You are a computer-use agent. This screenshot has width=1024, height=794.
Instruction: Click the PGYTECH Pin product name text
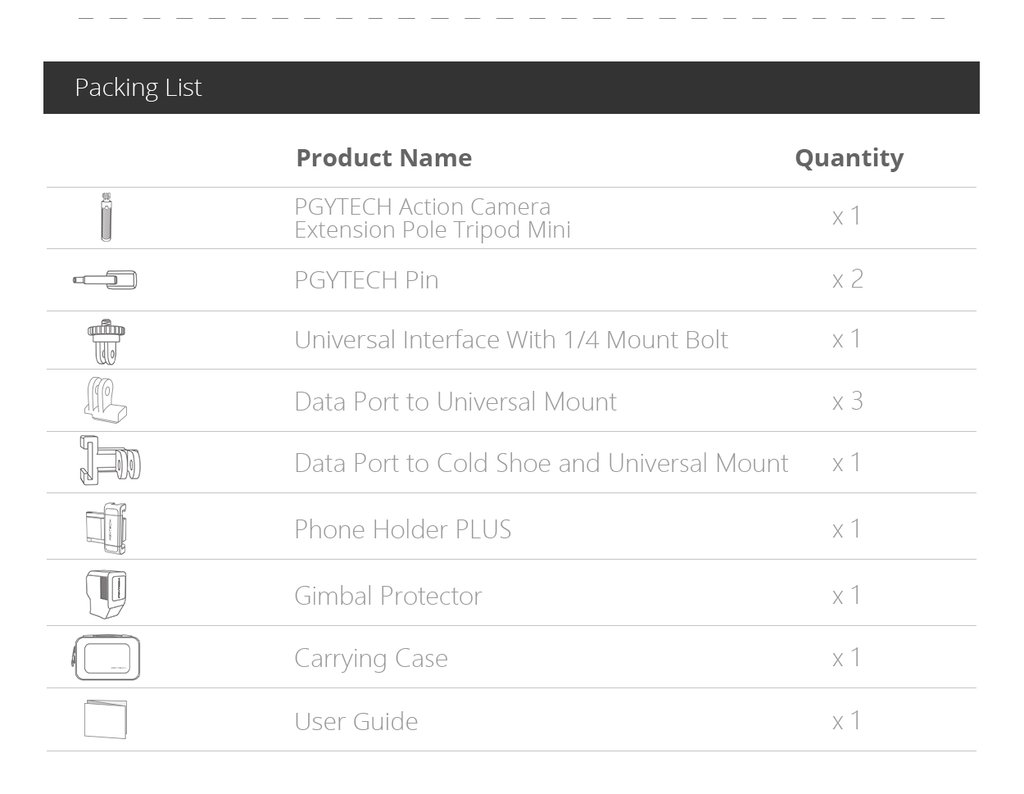point(366,280)
